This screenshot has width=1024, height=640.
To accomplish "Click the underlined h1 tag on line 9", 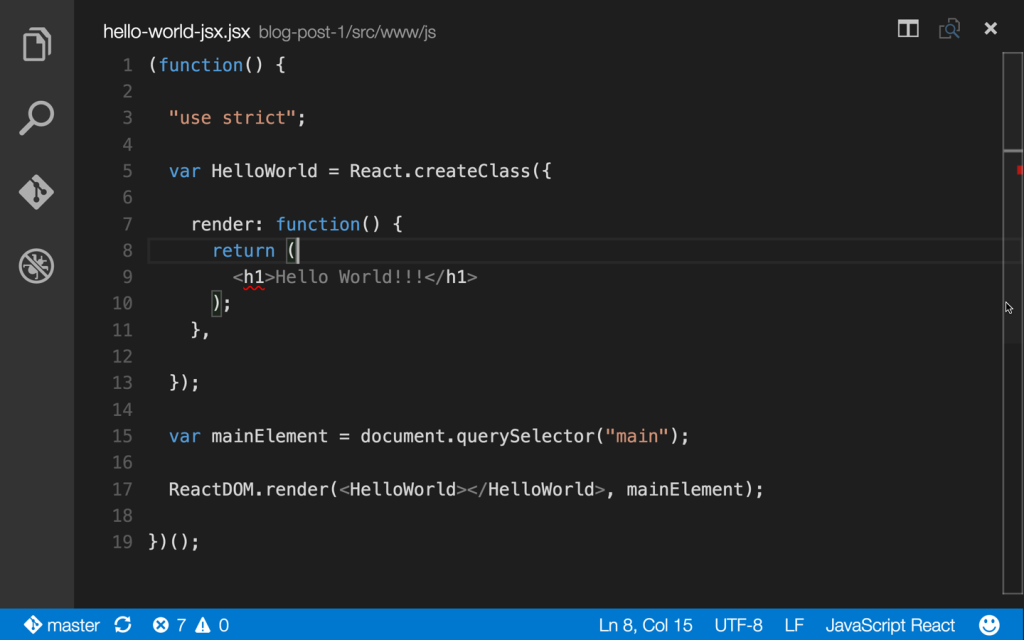I will pos(253,277).
